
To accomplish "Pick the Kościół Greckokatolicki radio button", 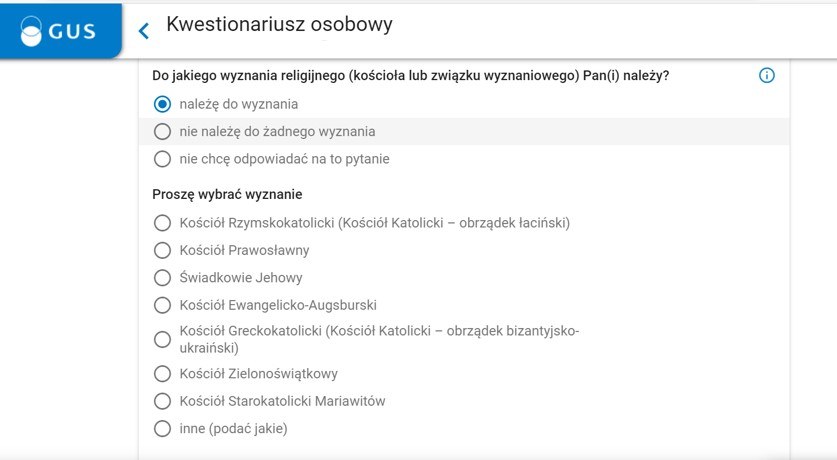I will tap(162, 339).
